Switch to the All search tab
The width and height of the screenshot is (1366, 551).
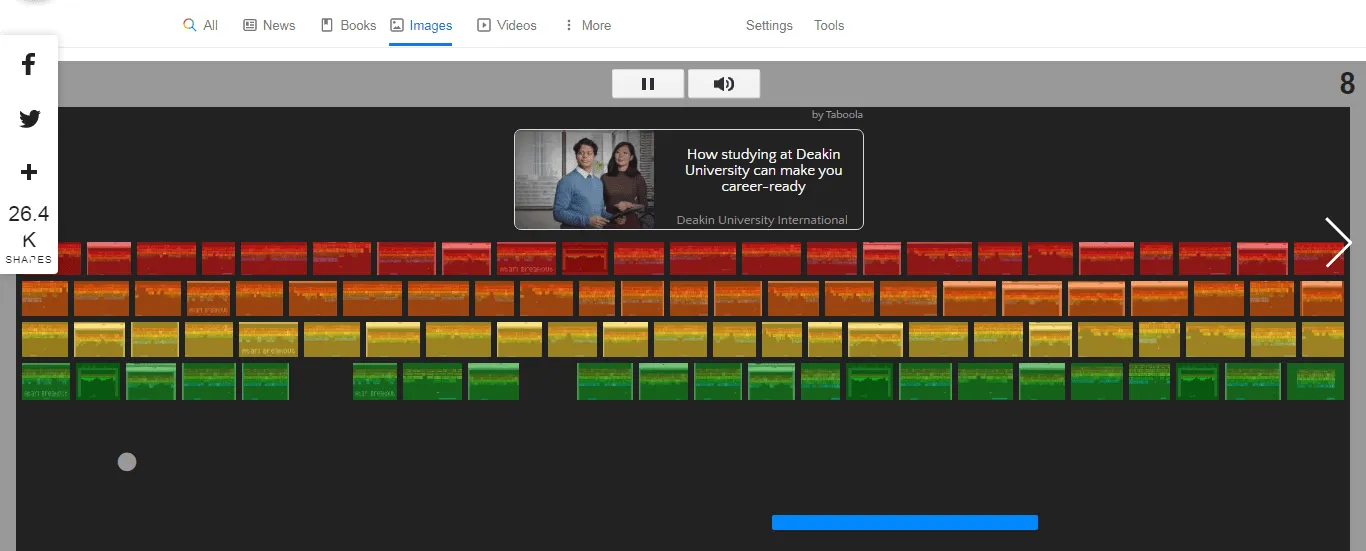click(x=200, y=25)
